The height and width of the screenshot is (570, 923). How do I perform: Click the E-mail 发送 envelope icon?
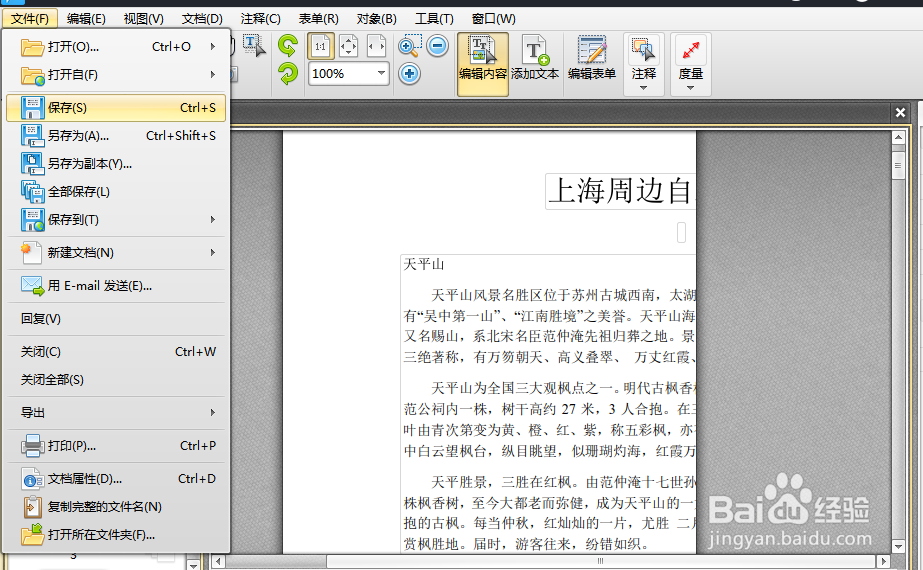tap(32, 286)
